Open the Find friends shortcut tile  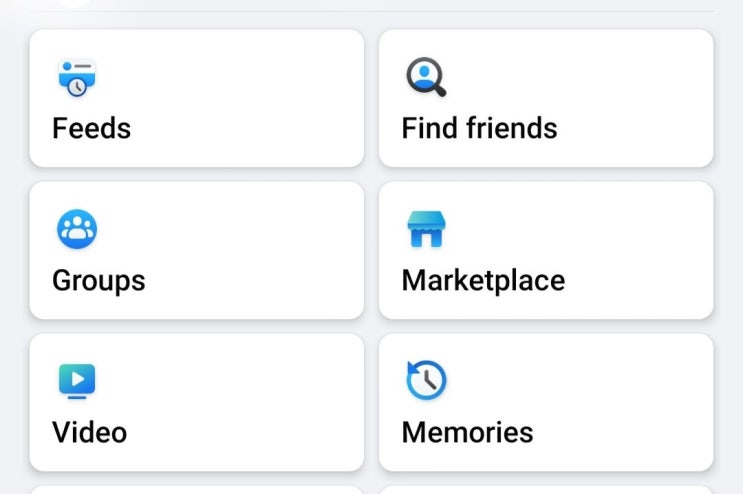click(546, 98)
